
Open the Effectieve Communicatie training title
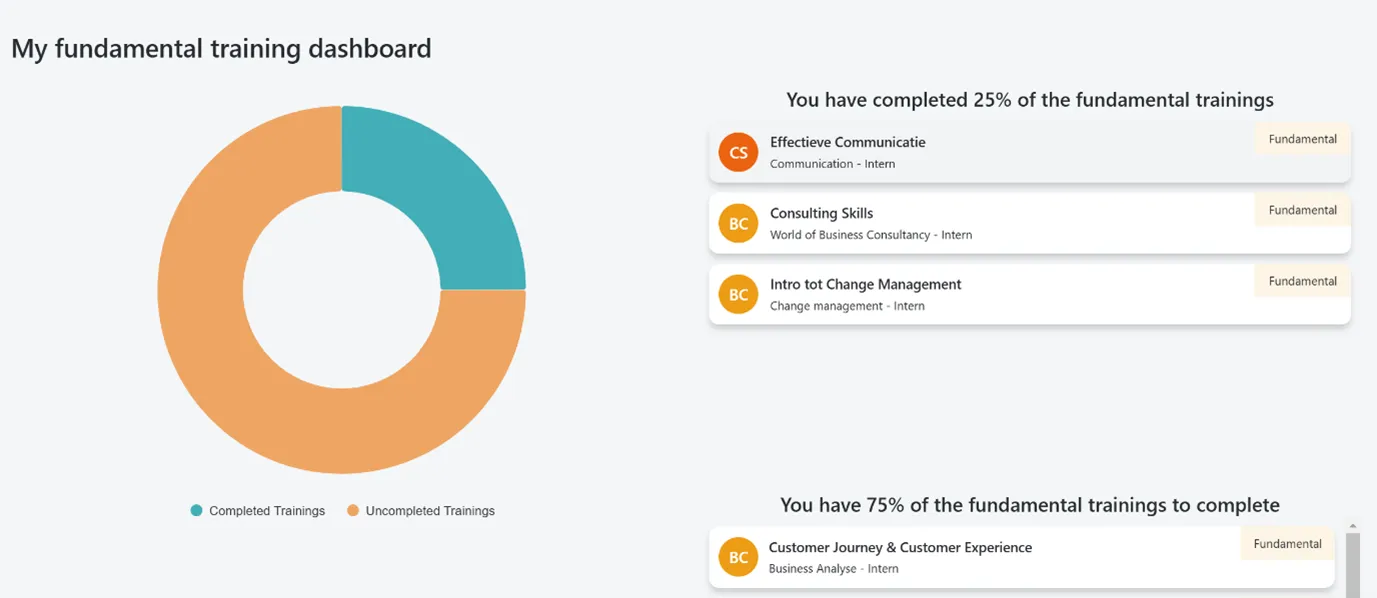pyautogui.click(x=847, y=142)
